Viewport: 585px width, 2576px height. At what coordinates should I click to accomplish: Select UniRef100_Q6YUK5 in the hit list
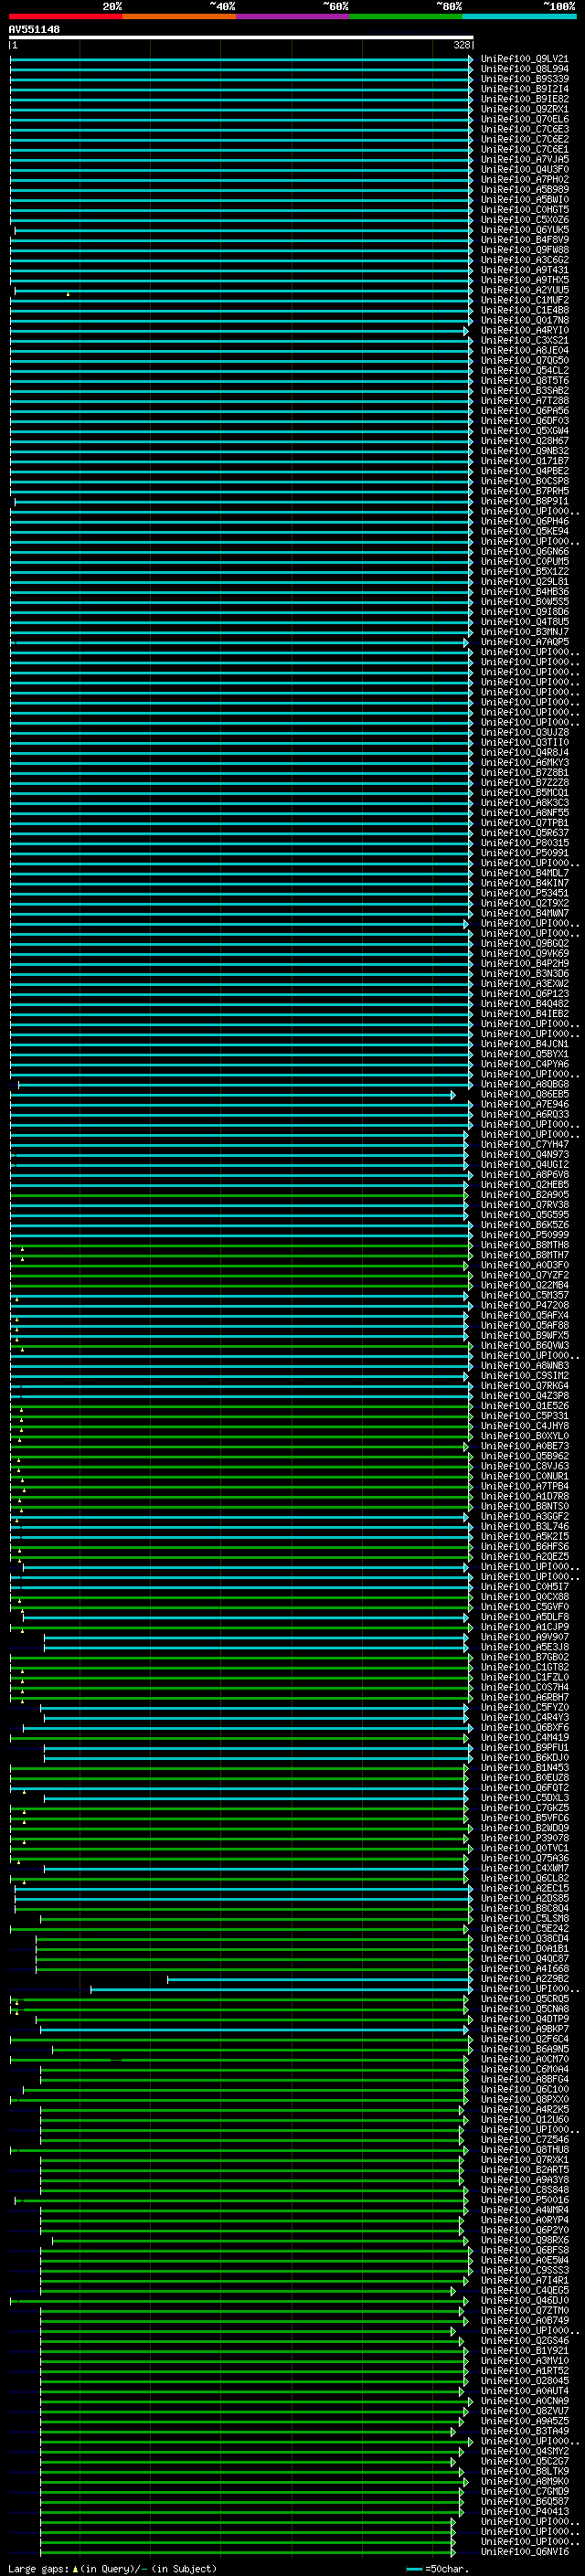525,230
